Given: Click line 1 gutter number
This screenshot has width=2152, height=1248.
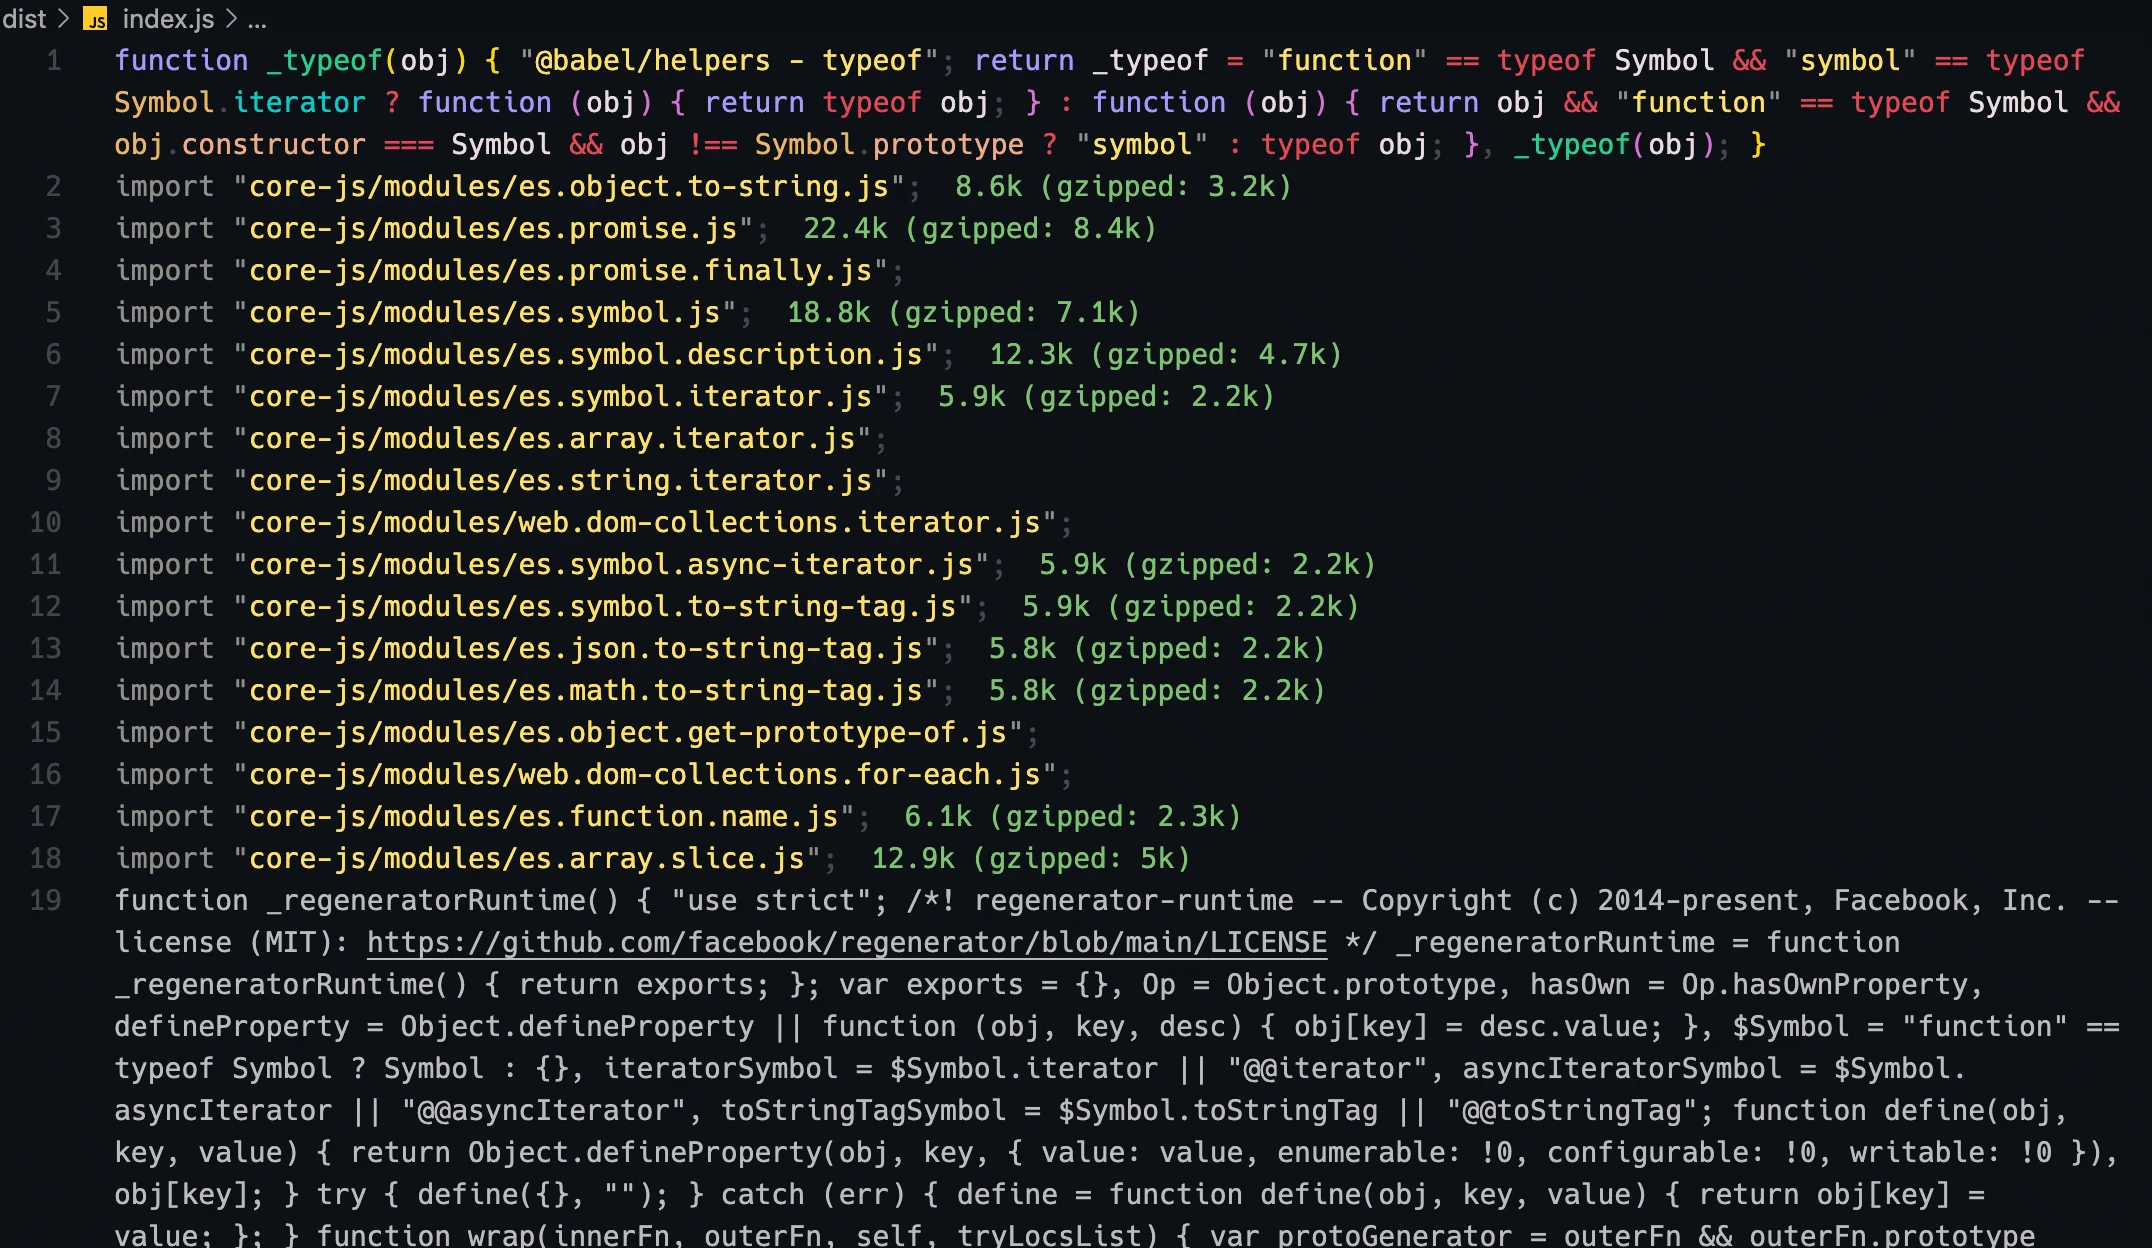Looking at the screenshot, I should [x=53, y=59].
